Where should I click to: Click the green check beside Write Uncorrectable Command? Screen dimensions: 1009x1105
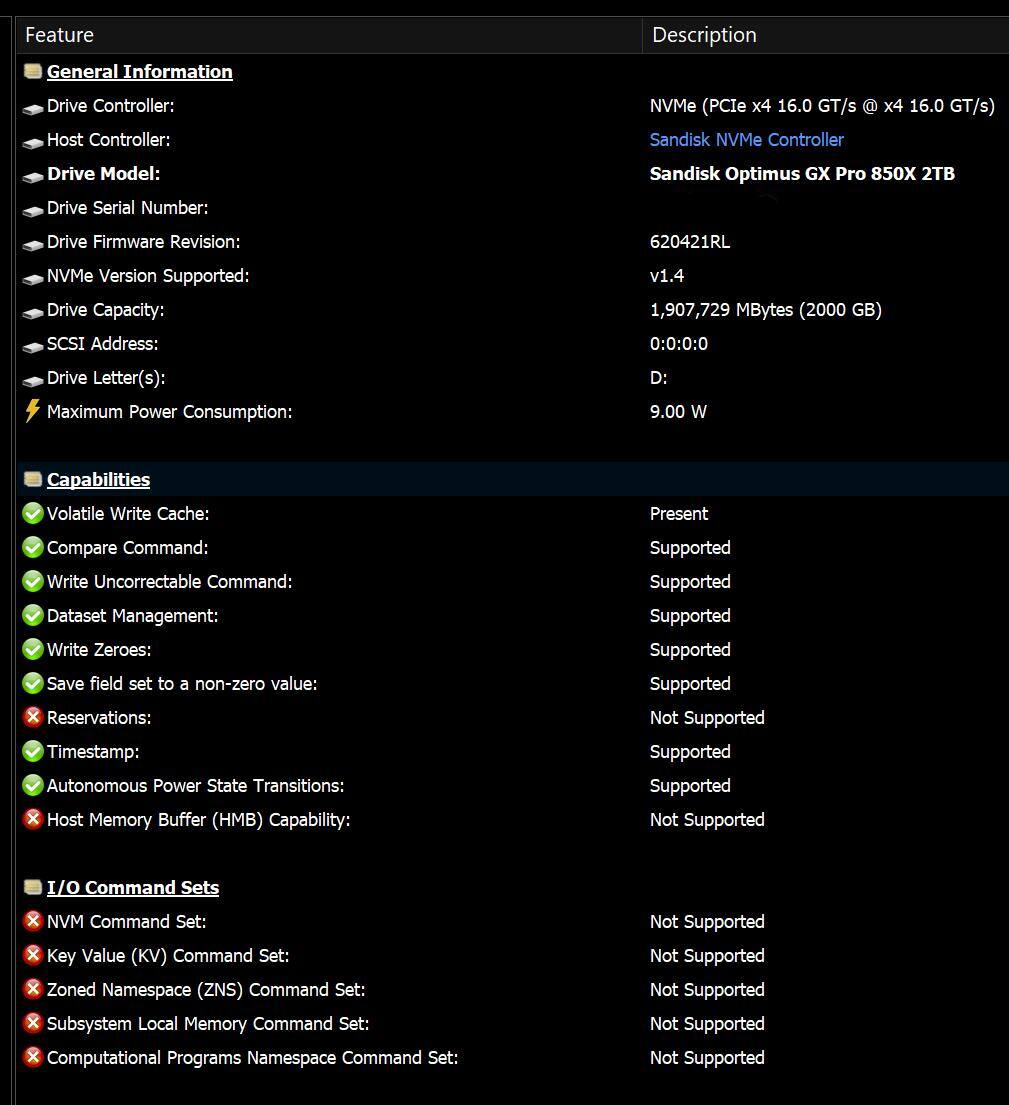32,581
